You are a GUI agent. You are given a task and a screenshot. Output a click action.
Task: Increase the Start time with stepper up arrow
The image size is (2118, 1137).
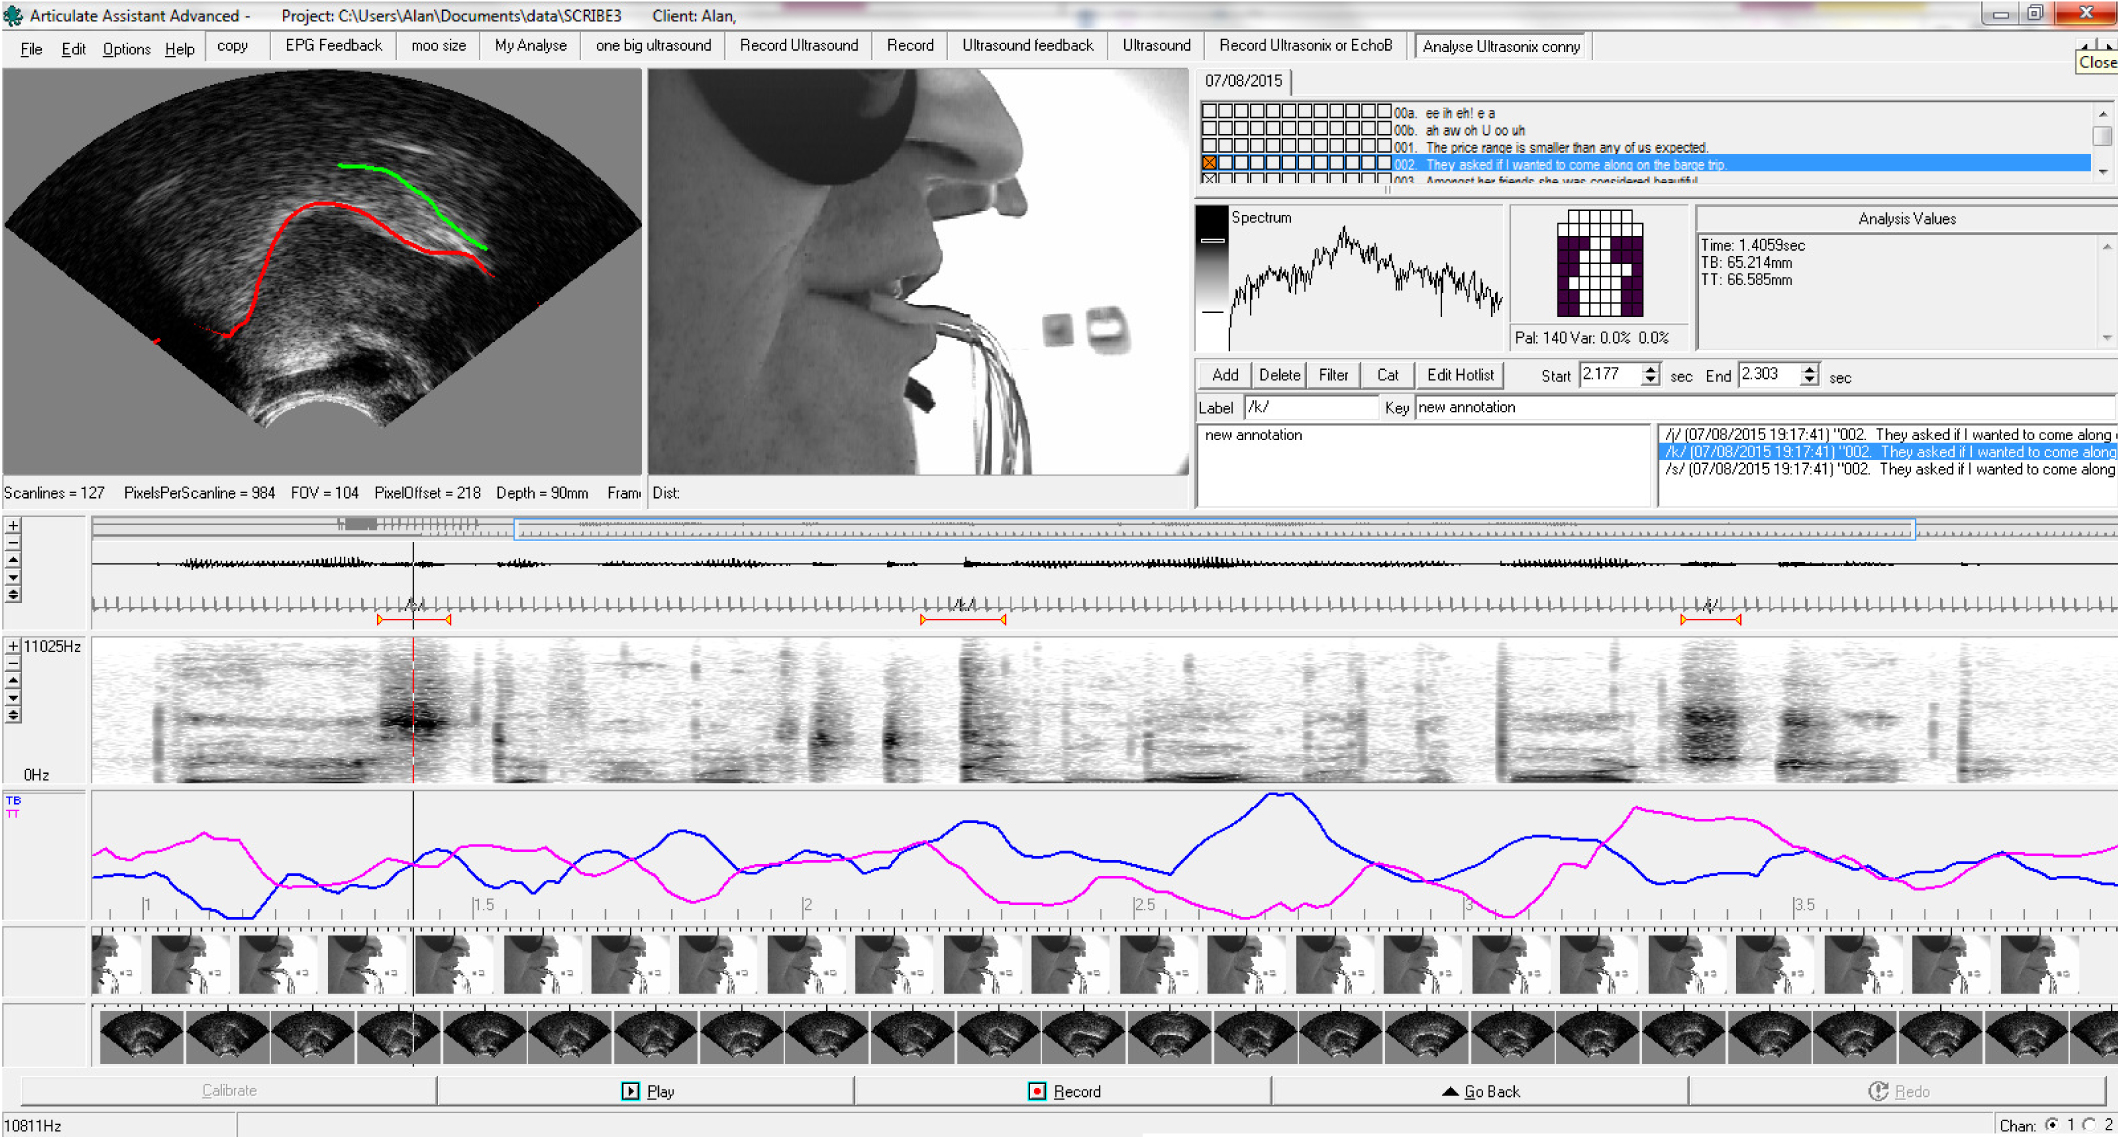click(x=1651, y=369)
